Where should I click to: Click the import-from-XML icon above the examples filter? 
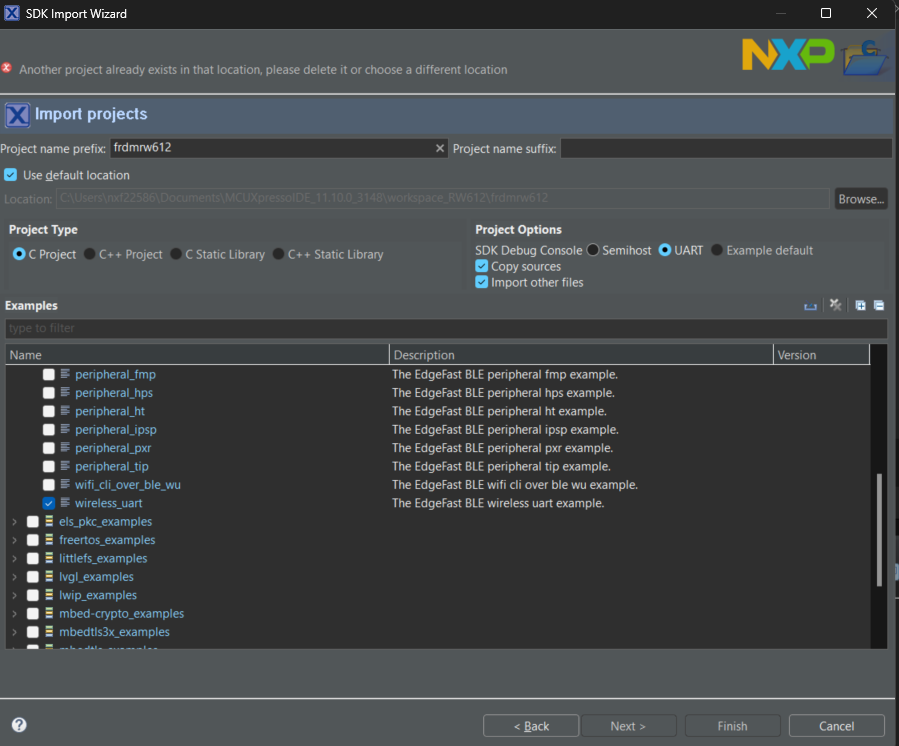click(811, 306)
